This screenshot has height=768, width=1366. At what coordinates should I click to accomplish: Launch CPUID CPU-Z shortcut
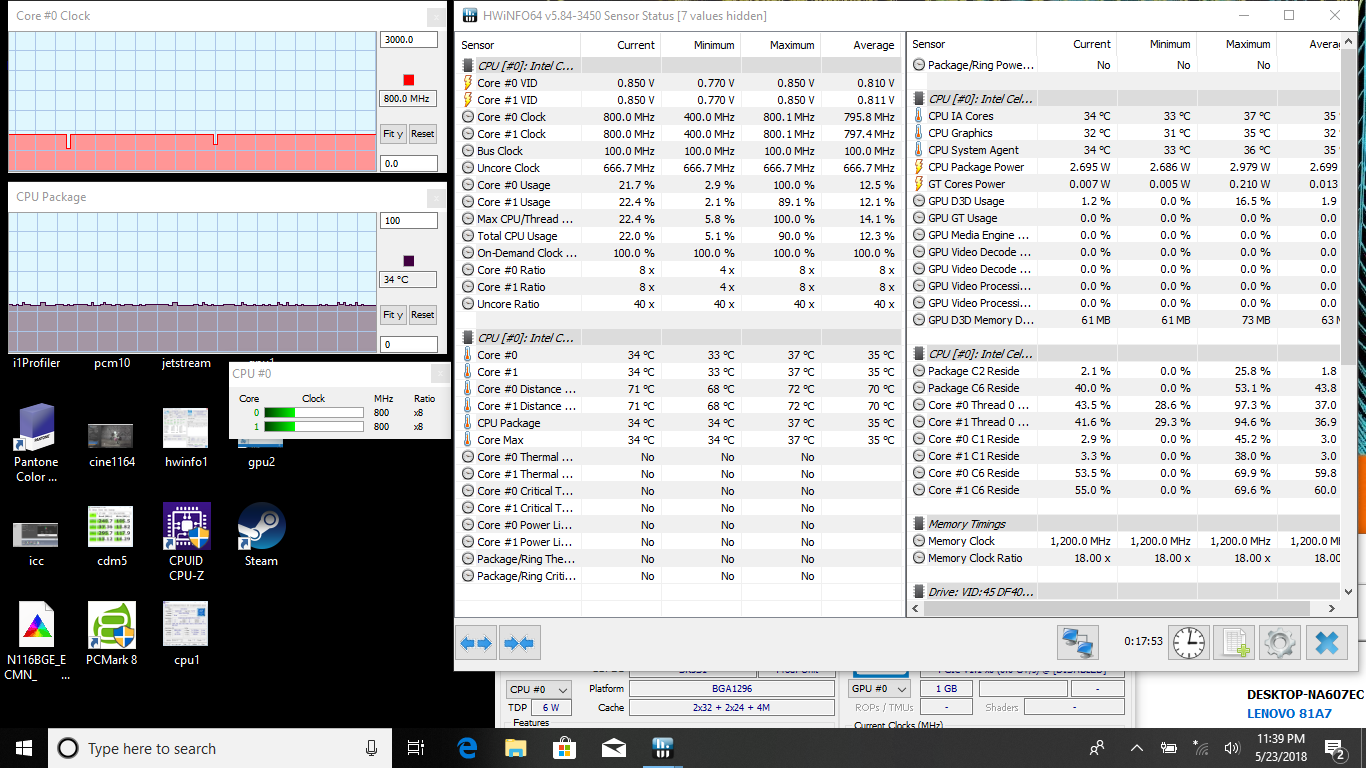coord(186,543)
